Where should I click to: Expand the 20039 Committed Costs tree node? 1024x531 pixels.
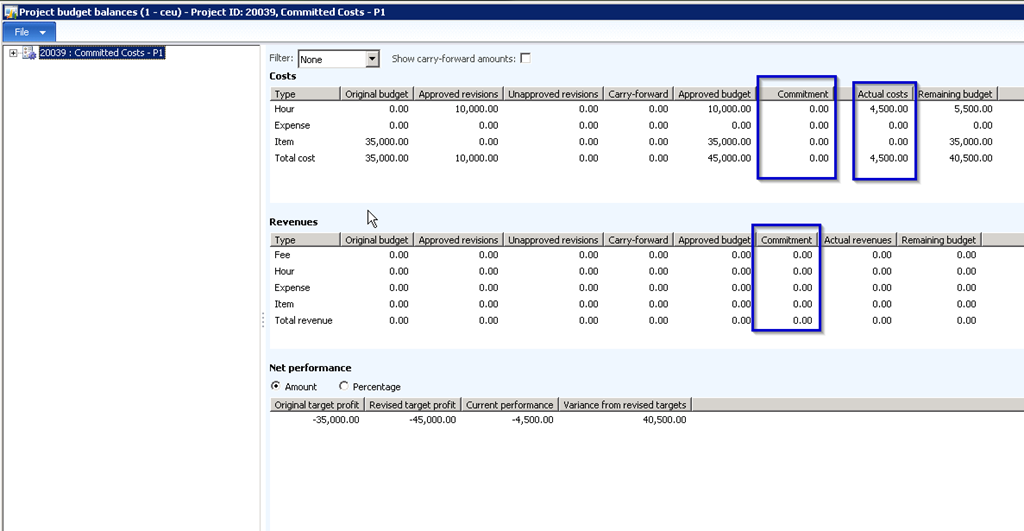click(13, 53)
